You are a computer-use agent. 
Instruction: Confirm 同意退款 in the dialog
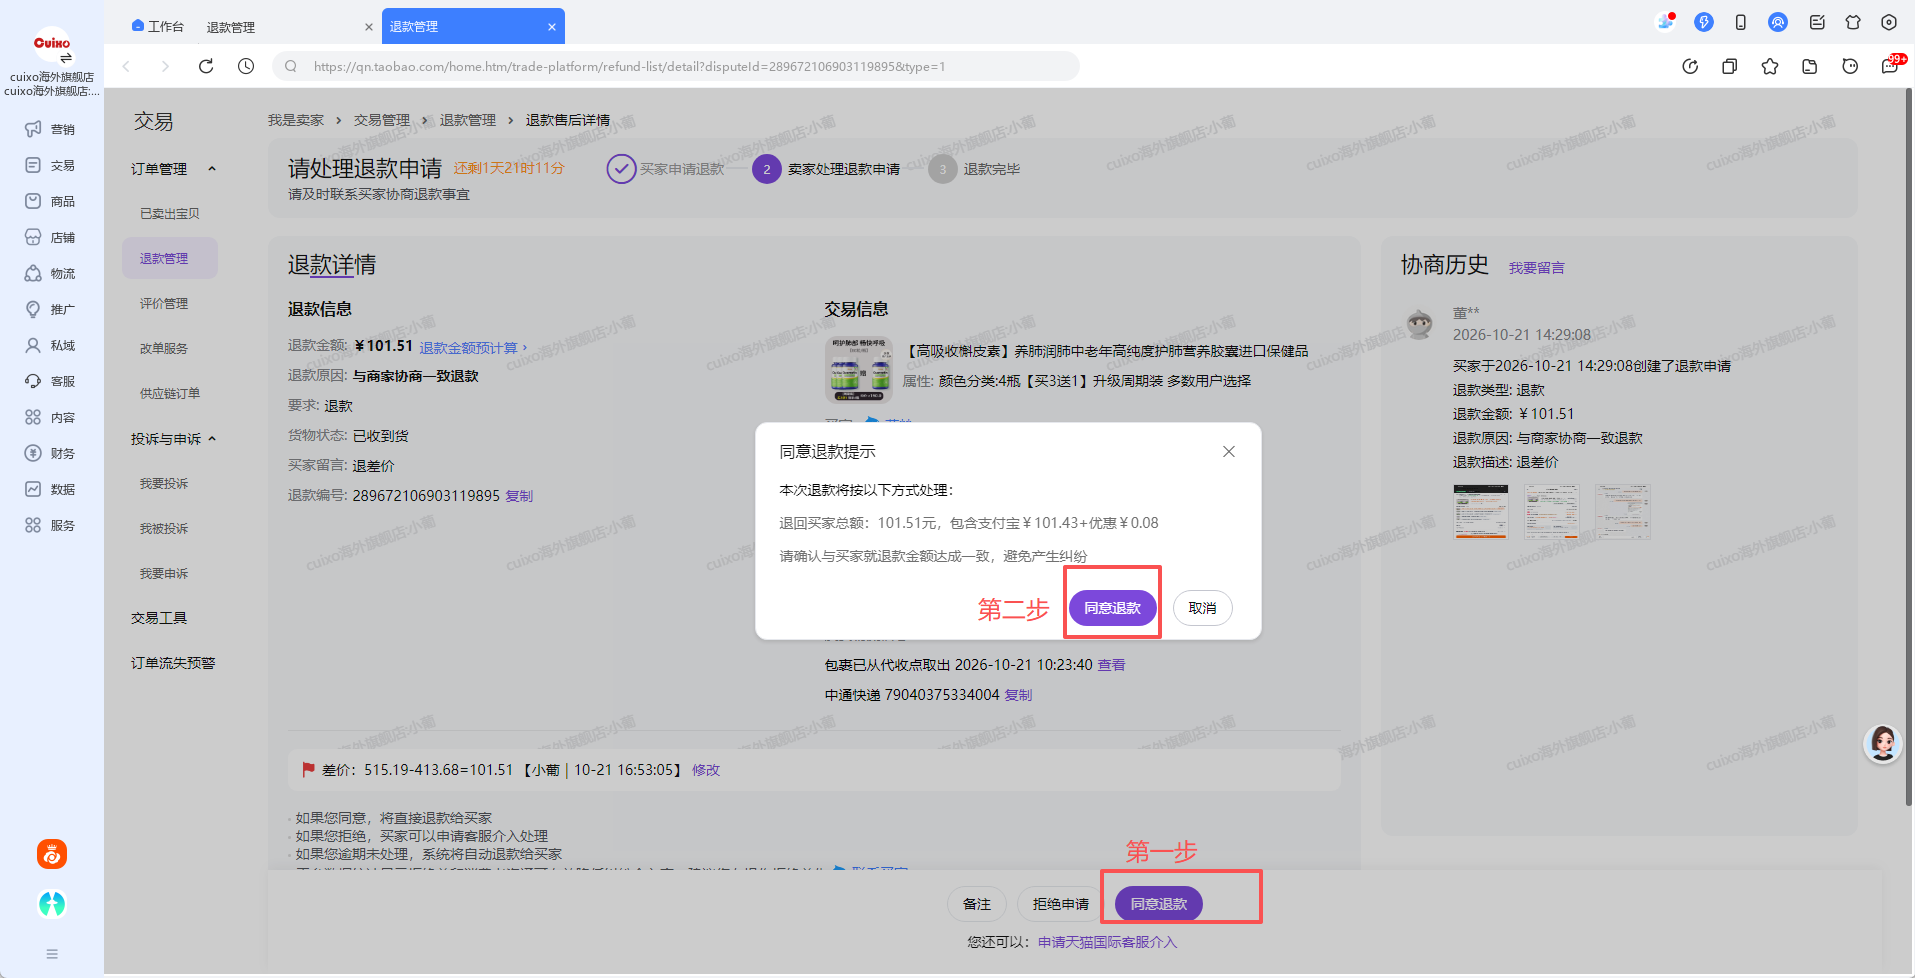click(x=1112, y=608)
